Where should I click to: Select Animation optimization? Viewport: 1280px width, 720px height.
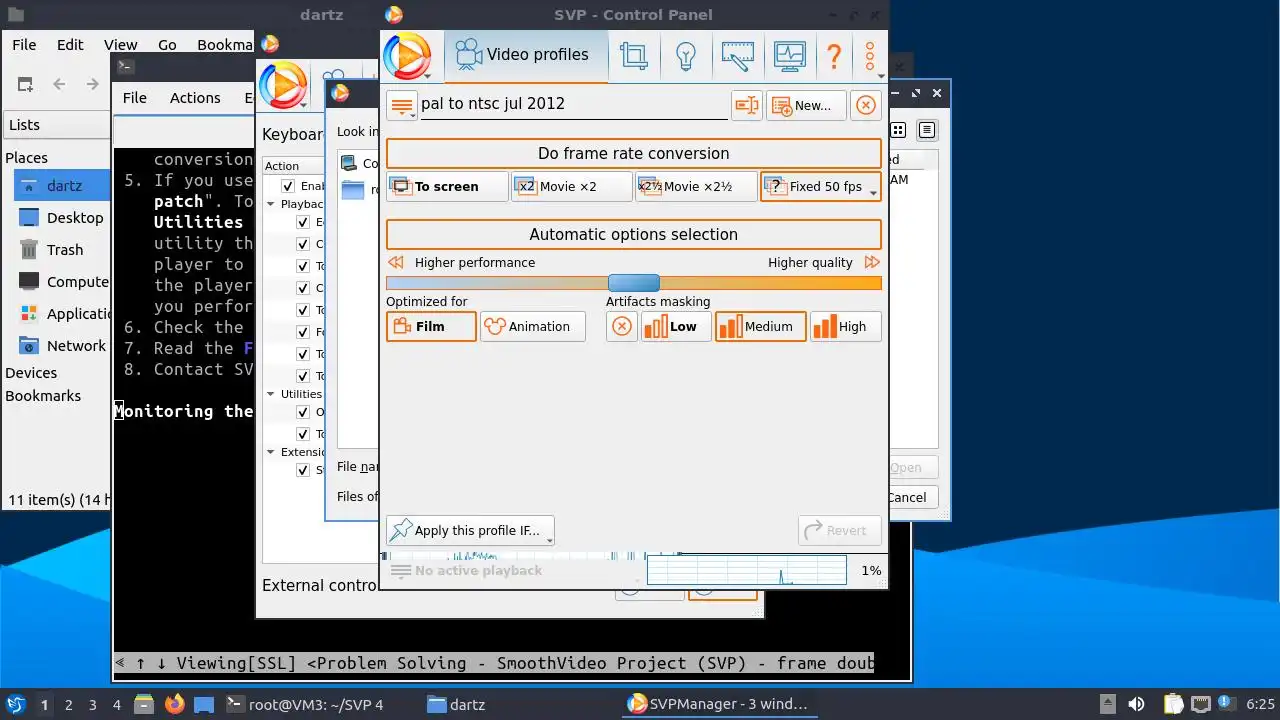[532, 327]
